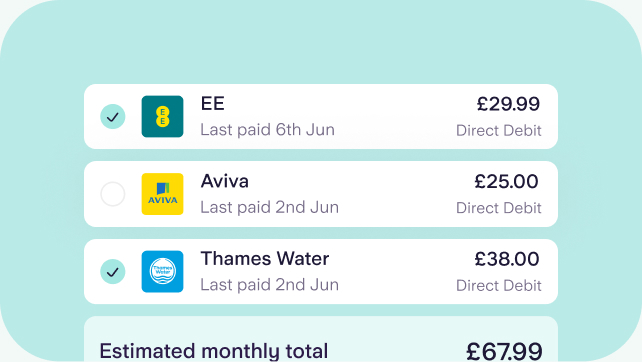The width and height of the screenshot is (642, 362).
Task: Click Direct Debit label on Aviva row
Action: (499, 208)
